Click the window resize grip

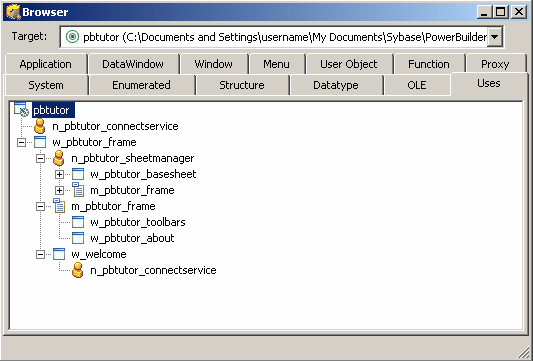pyautogui.click(x=525, y=354)
